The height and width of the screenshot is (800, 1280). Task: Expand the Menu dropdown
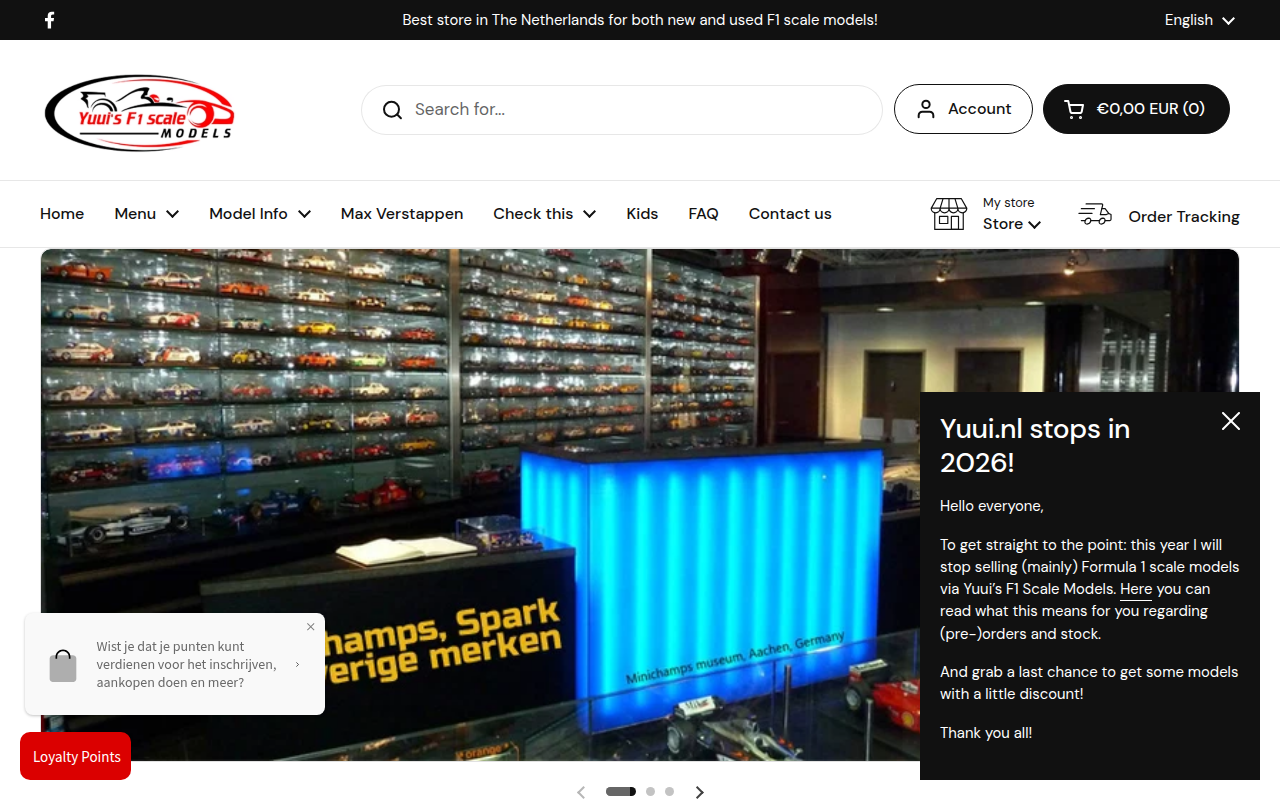(x=147, y=214)
